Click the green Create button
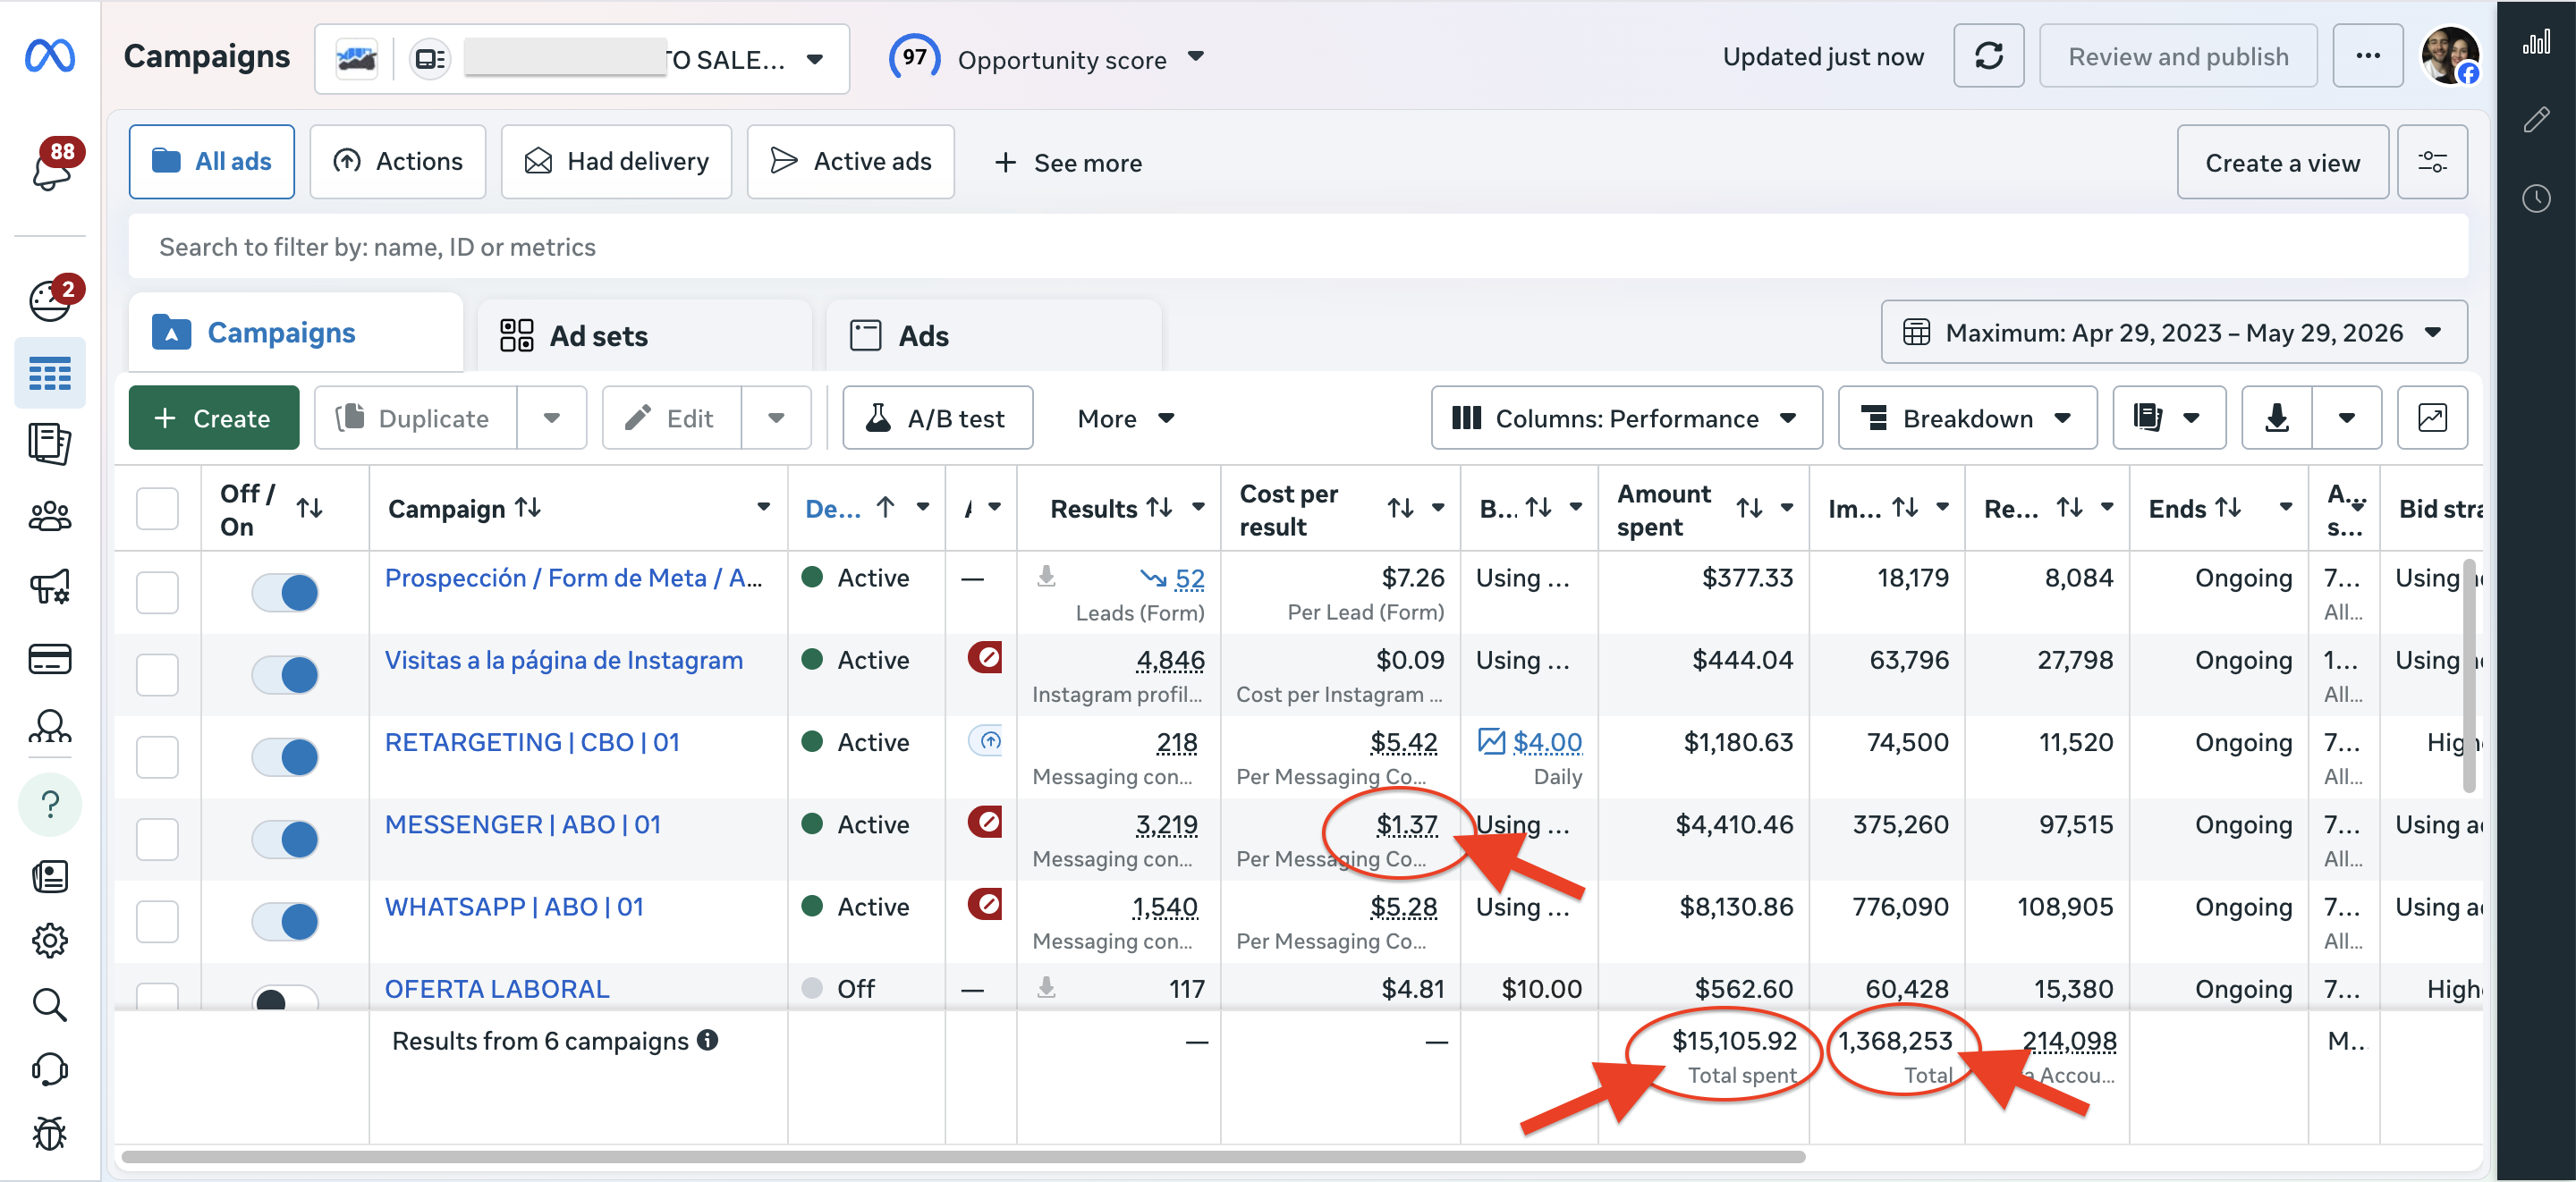Screen dimensions: 2576x1182 (213, 418)
